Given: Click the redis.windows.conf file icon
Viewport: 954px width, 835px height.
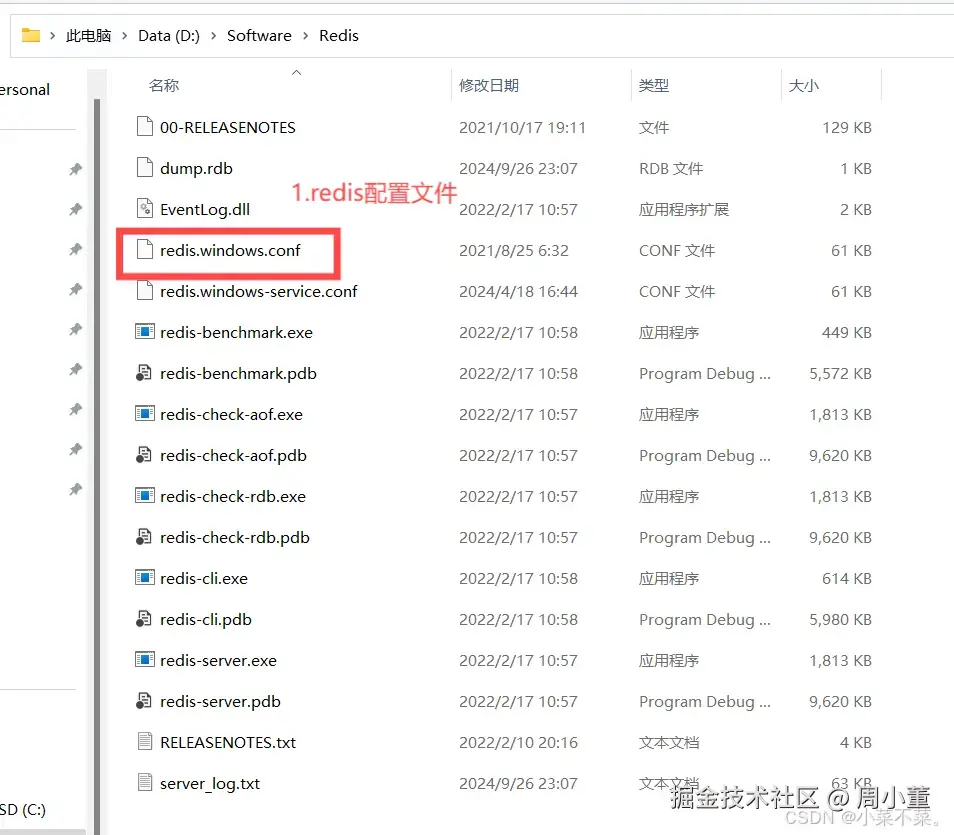Looking at the screenshot, I should tap(145, 250).
